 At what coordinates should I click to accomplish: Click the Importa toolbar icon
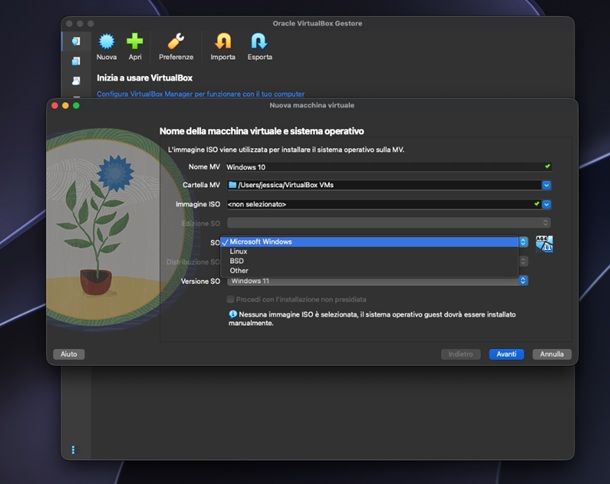[x=223, y=41]
